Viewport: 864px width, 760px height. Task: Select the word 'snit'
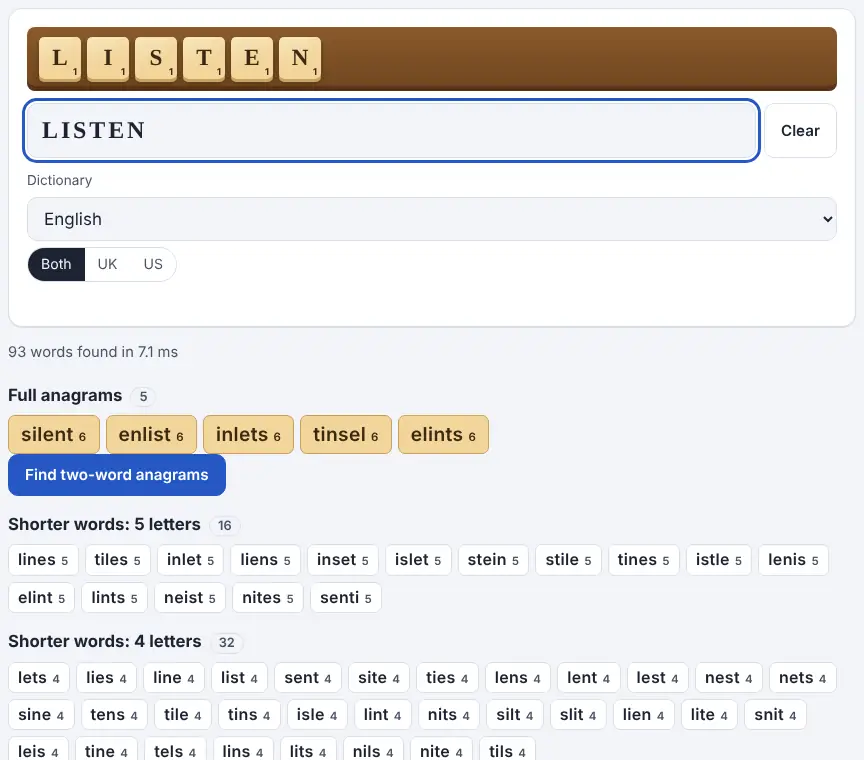[x=775, y=715]
